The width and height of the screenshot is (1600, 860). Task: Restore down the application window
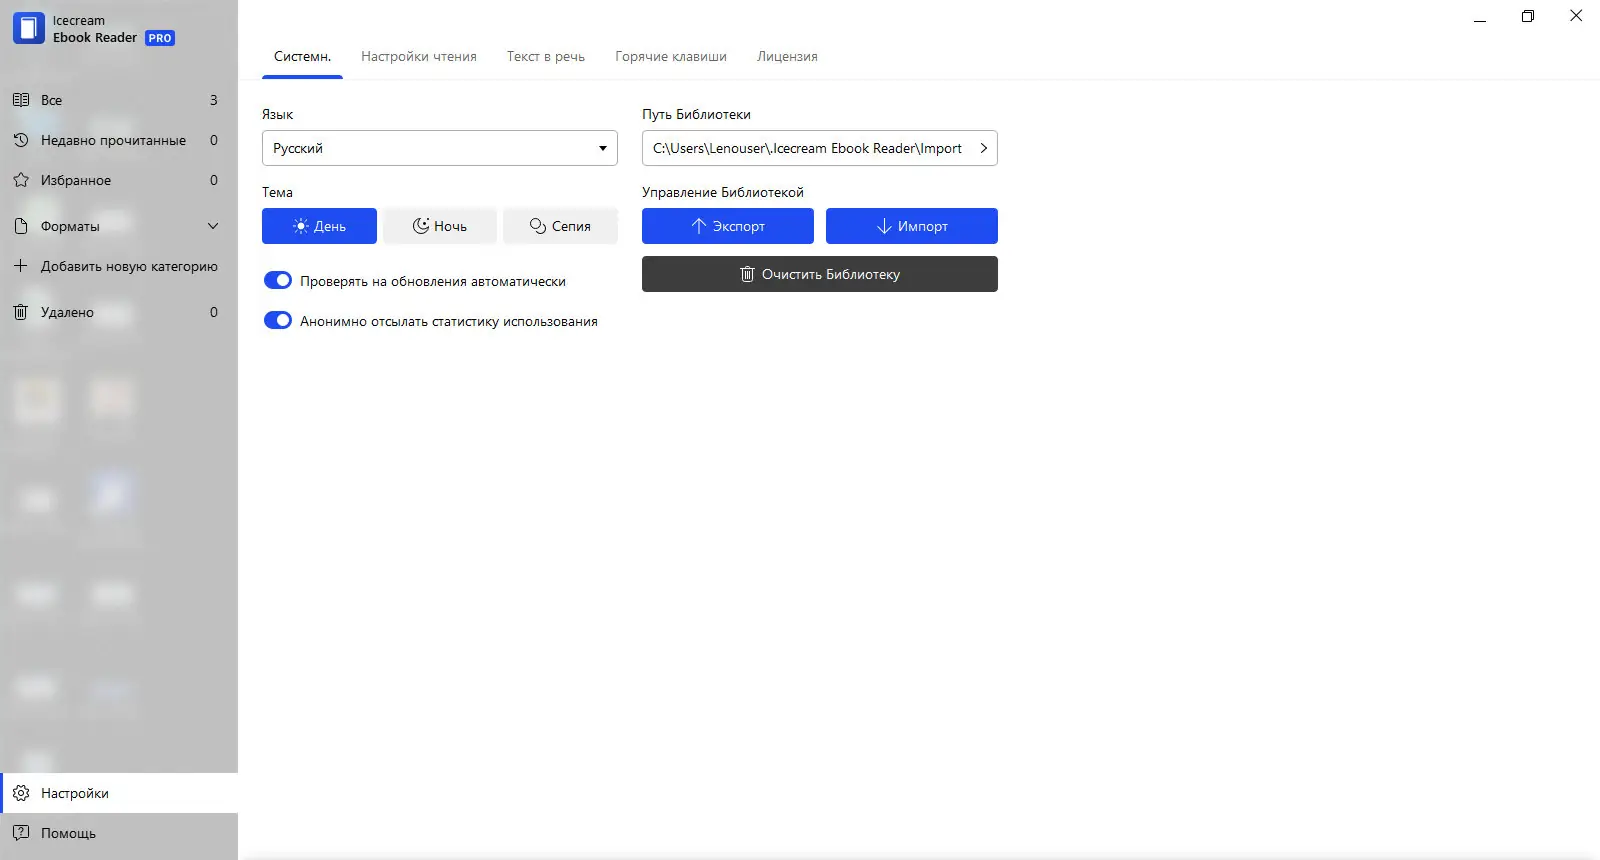tap(1528, 16)
